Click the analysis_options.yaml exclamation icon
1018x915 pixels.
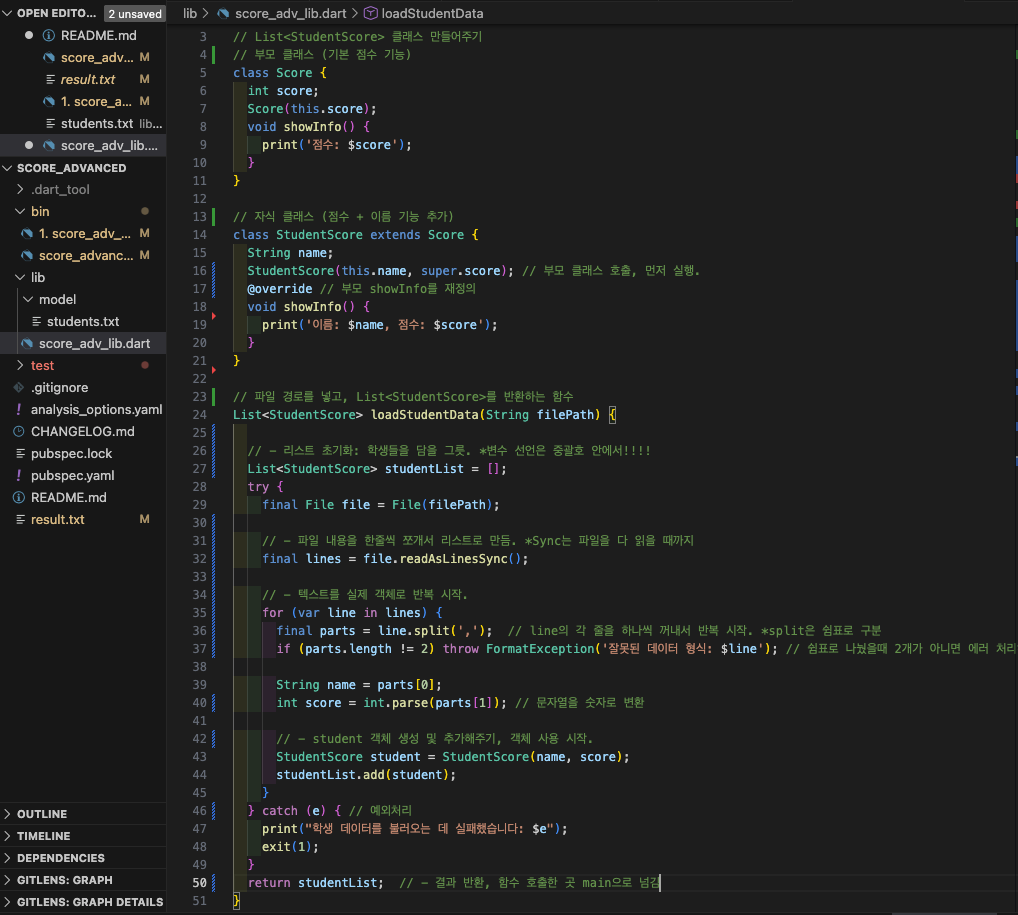(x=19, y=409)
